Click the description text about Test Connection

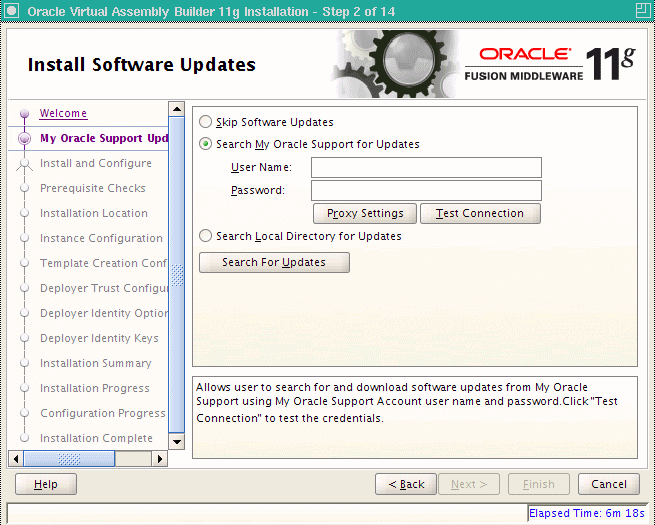[x=406, y=402]
